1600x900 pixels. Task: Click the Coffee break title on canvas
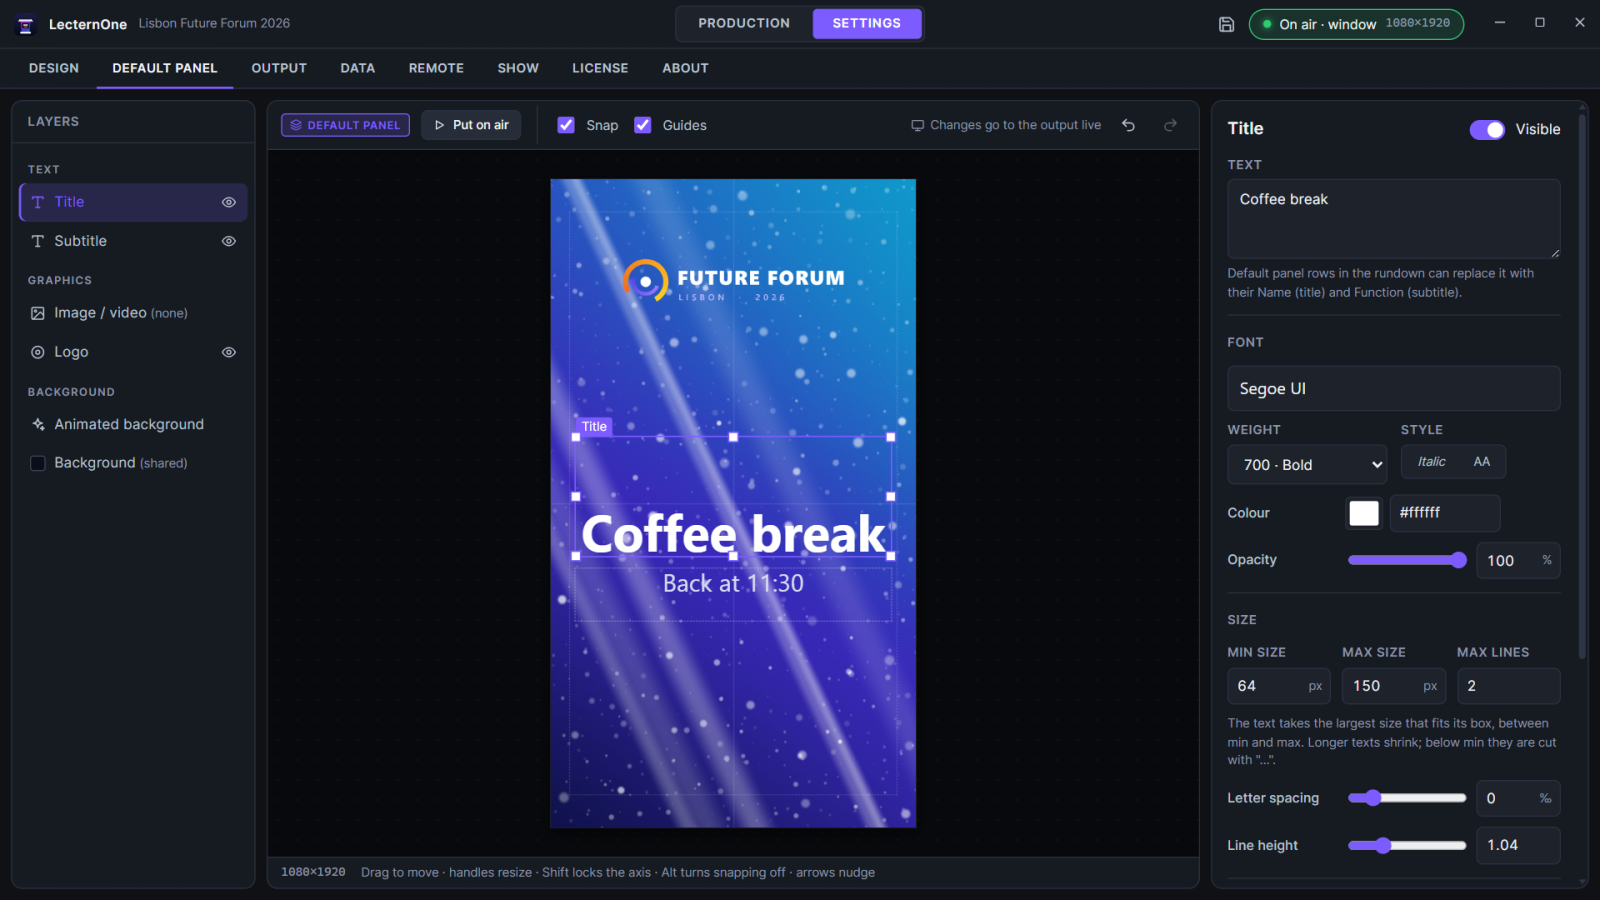[x=733, y=534]
